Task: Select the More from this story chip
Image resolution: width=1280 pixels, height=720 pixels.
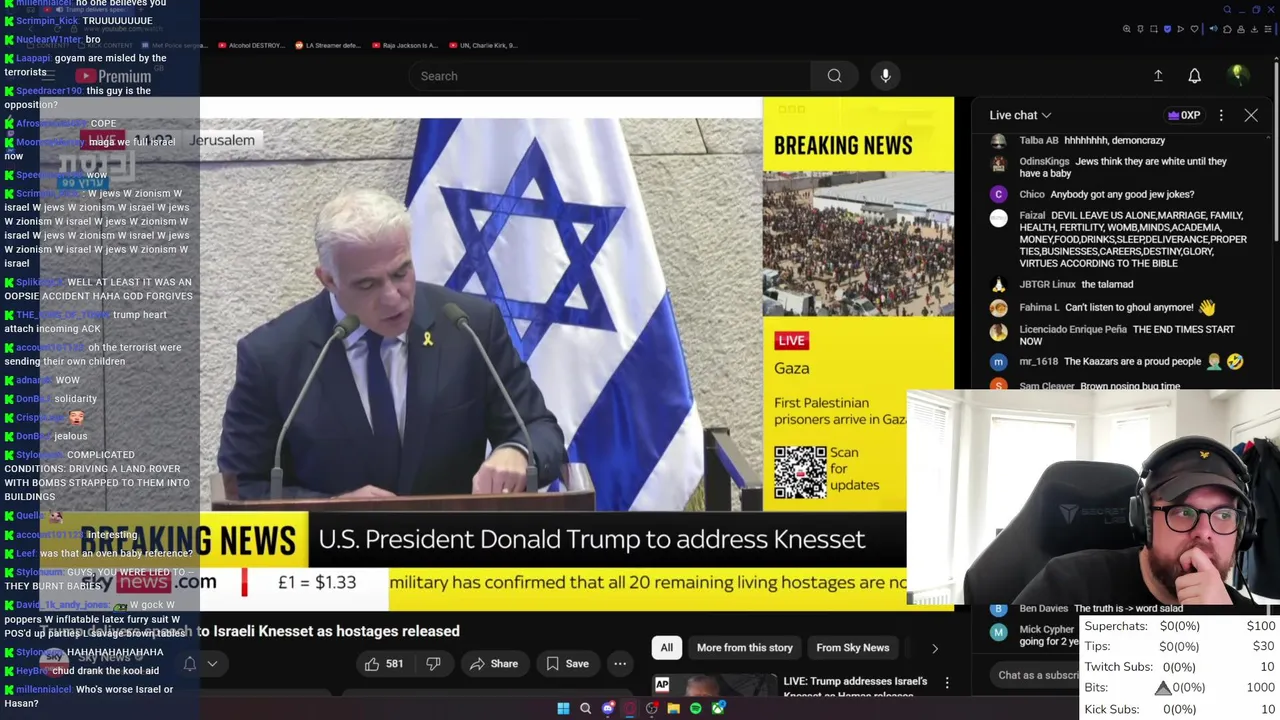Action: (745, 648)
